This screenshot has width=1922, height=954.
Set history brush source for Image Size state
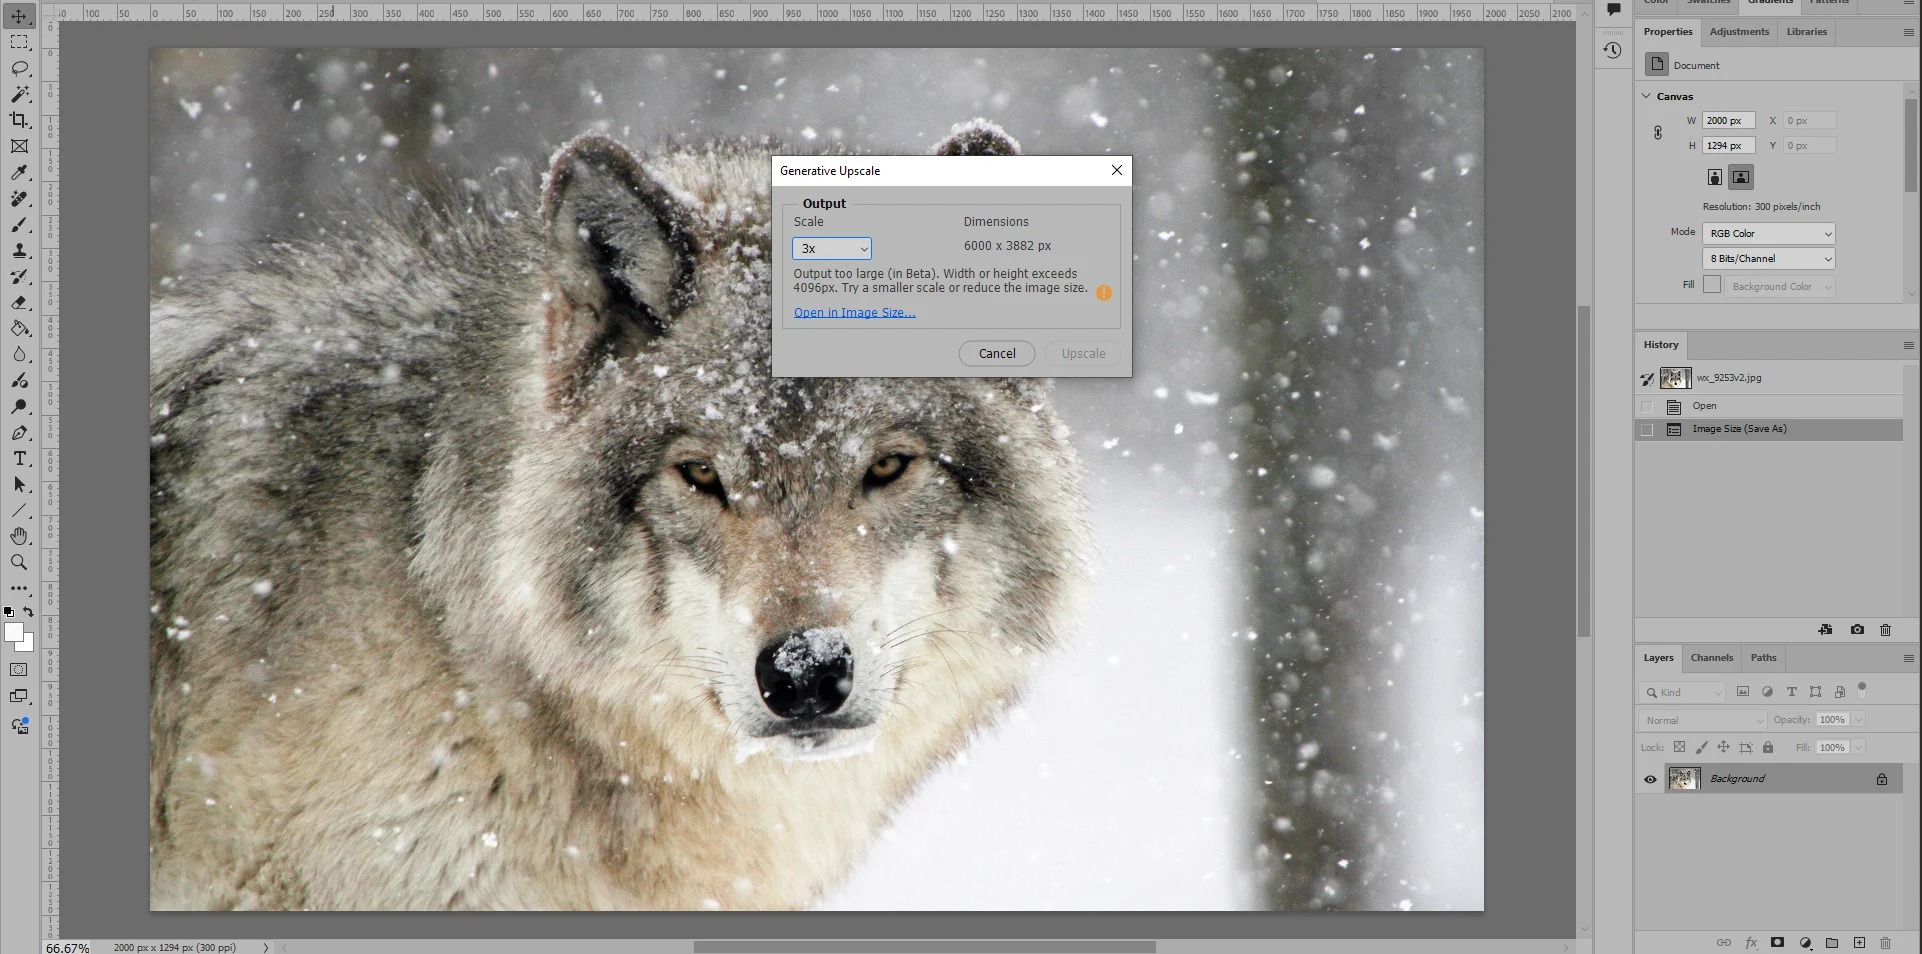(x=1647, y=429)
